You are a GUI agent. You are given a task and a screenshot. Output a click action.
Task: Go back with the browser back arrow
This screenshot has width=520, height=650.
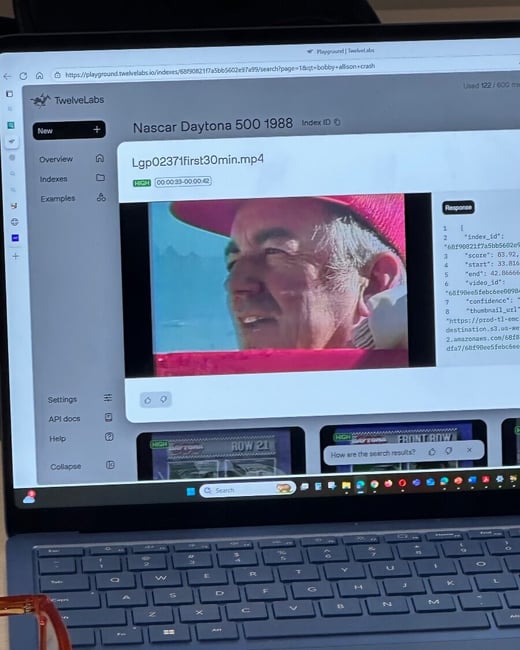(x=7, y=76)
